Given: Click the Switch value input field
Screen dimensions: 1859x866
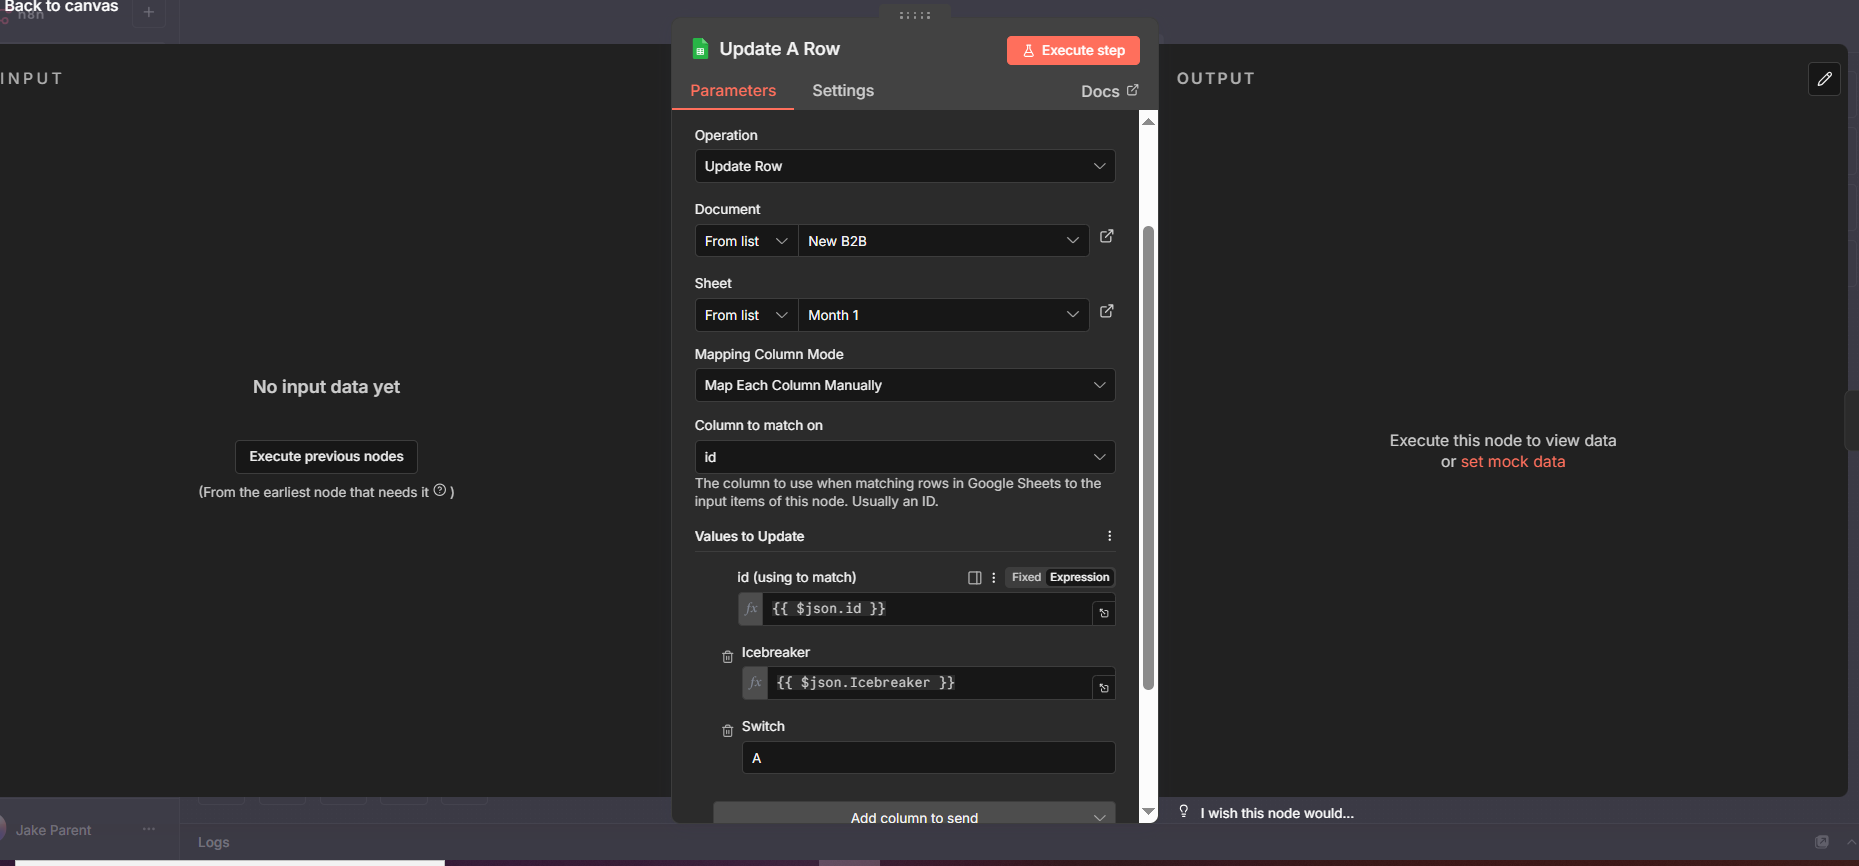Looking at the screenshot, I should [927, 758].
